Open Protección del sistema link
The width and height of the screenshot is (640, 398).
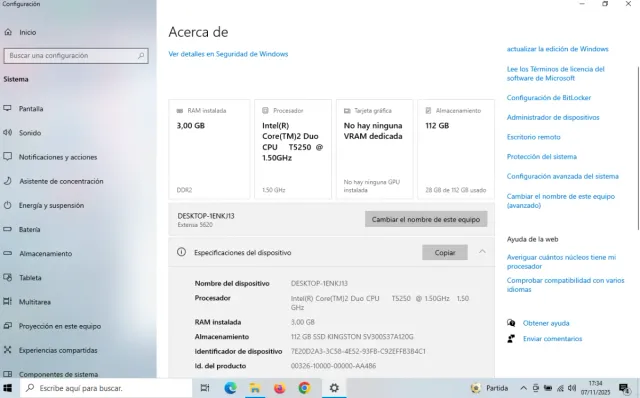(x=542, y=156)
